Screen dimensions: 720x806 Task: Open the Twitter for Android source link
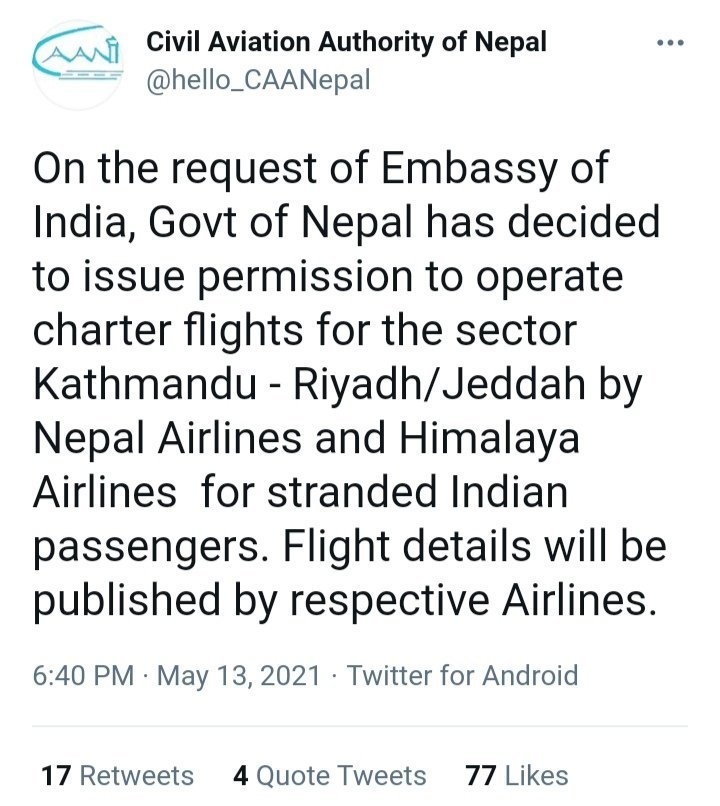tap(462, 675)
